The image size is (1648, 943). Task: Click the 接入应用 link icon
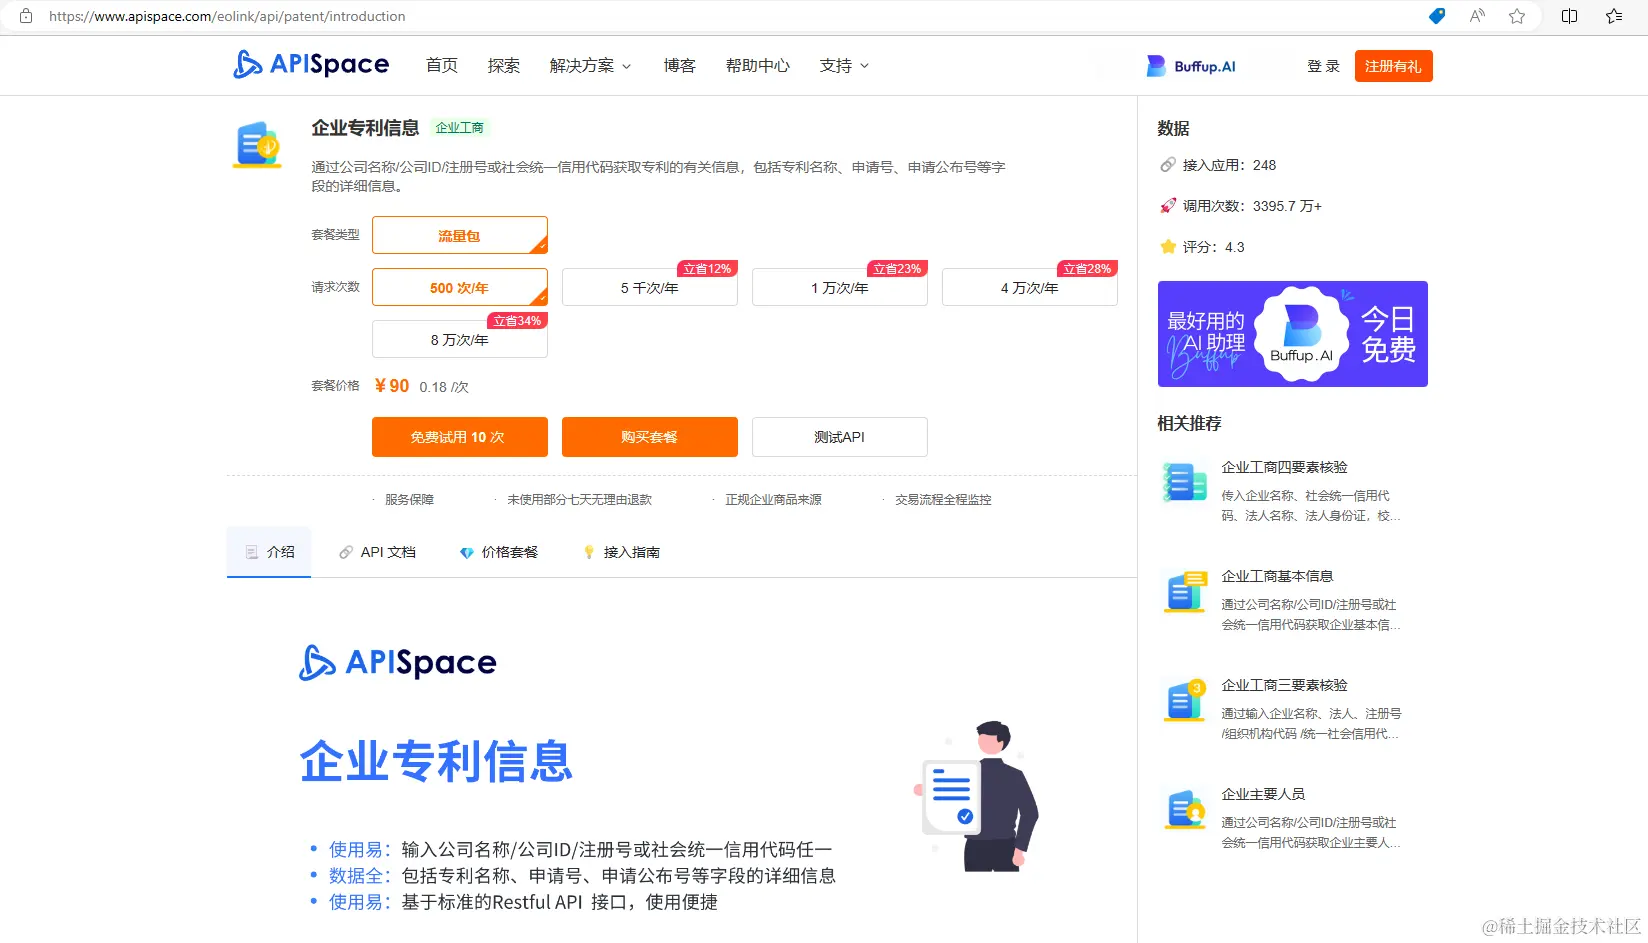pyautogui.click(x=1167, y=165)
